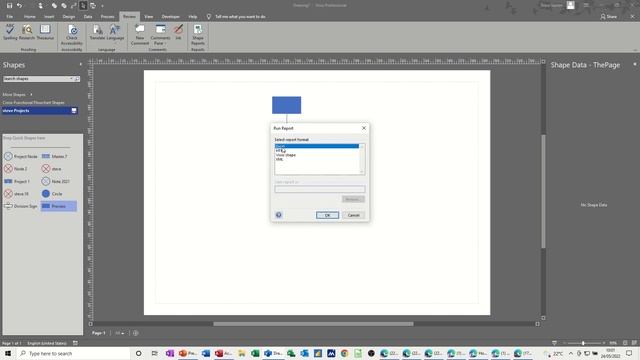Select the Project Node shape
This screenshot has height=360, width=640.
(x=20, y=156)
